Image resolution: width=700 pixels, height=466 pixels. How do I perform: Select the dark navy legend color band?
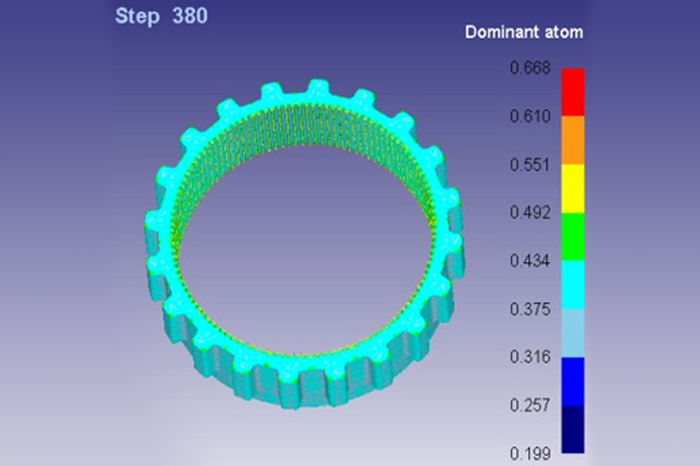point(572,429)
